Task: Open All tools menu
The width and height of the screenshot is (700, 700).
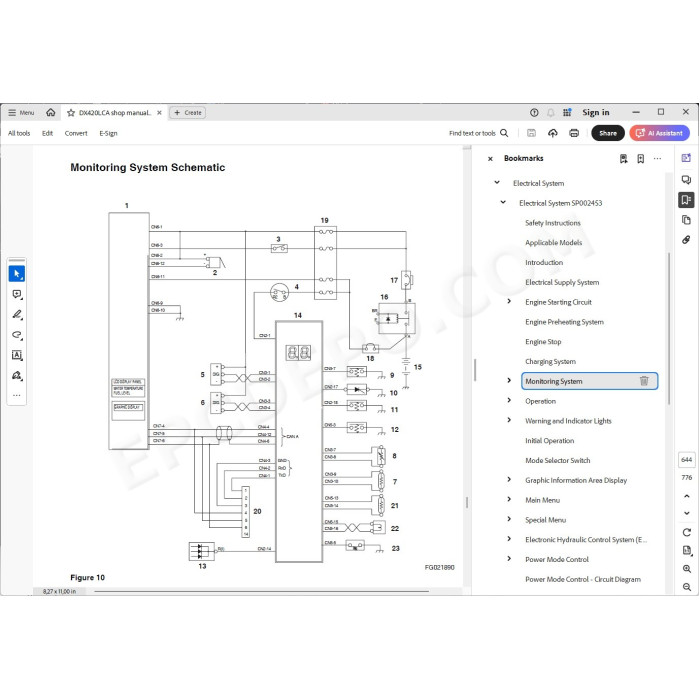Action: pyautogui.click(x=19, y=133)
